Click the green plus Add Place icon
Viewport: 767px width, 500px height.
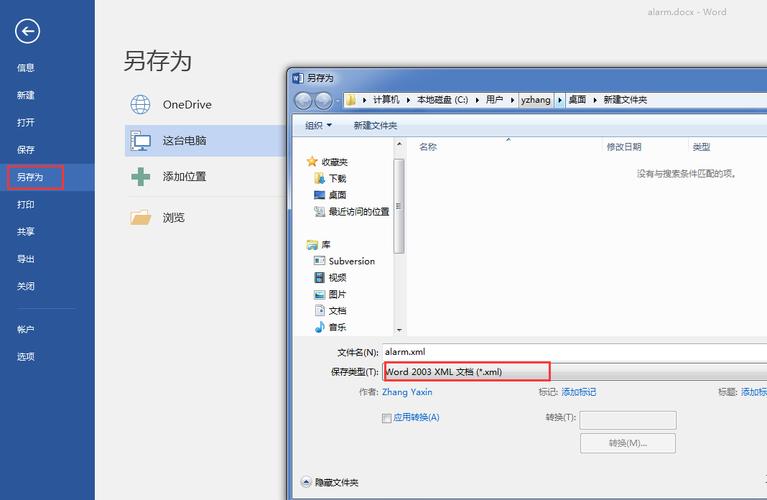click(140, 177)
